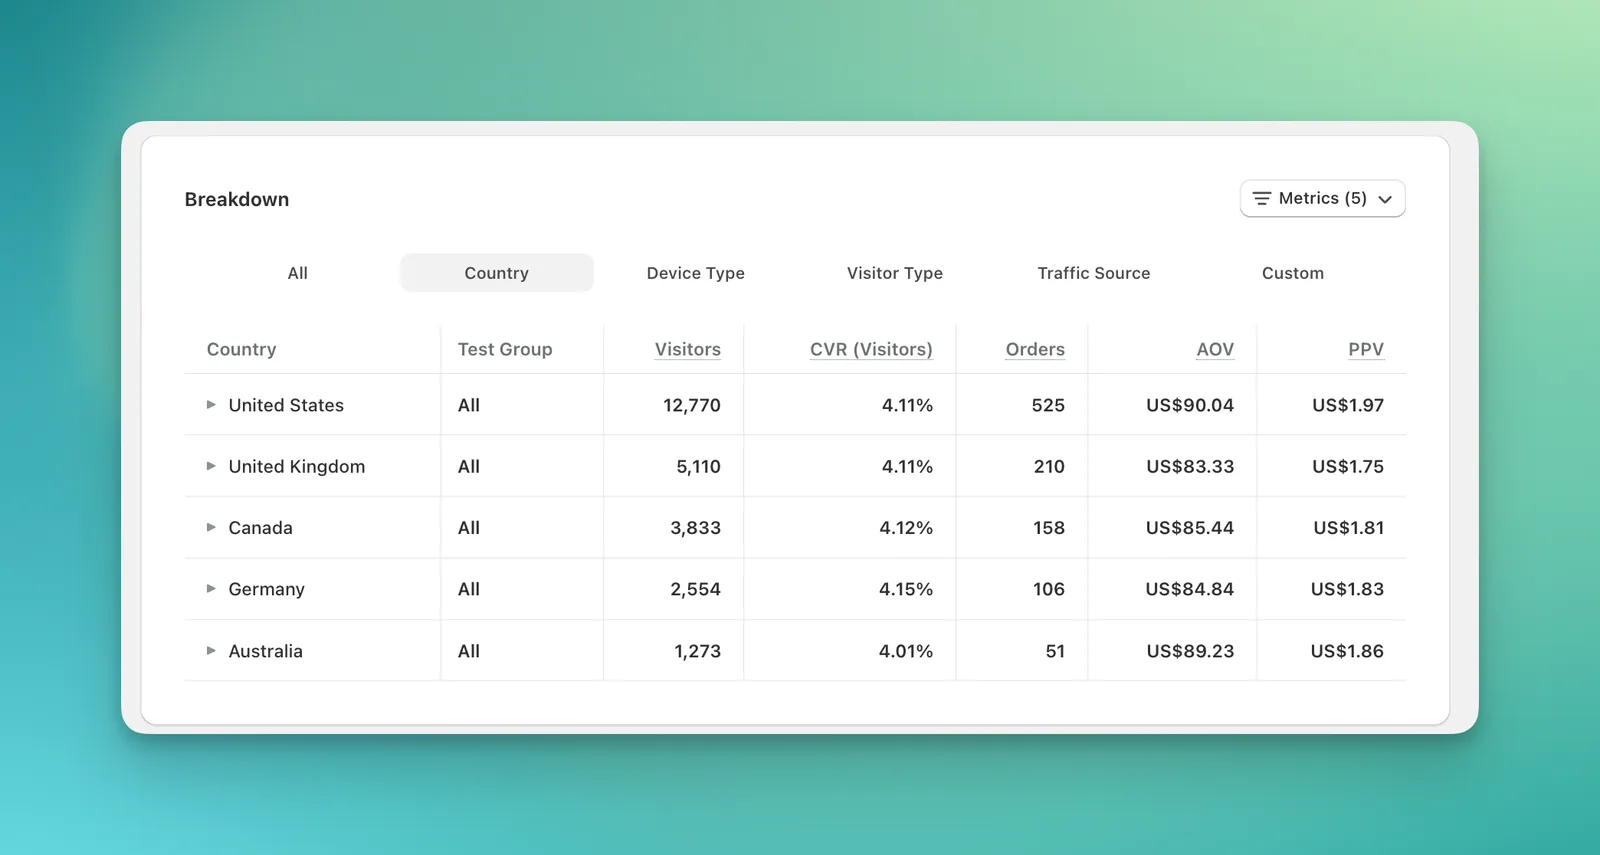Open the Visitor Type tab

[x=894, y=273]
